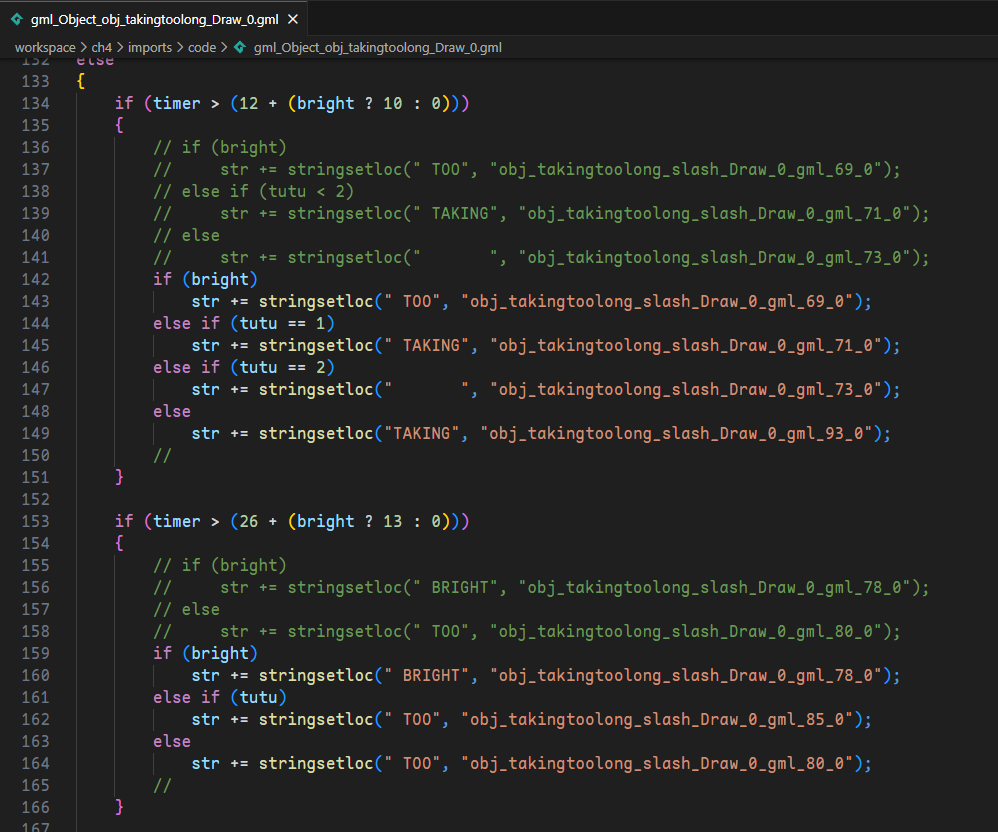Image resolution: width=998 pixels, height=832 pixels.
Task: Click the string "obj_takingtoolong_slash_Draw_0_gml_93_0"
Action: pos(677,434)
